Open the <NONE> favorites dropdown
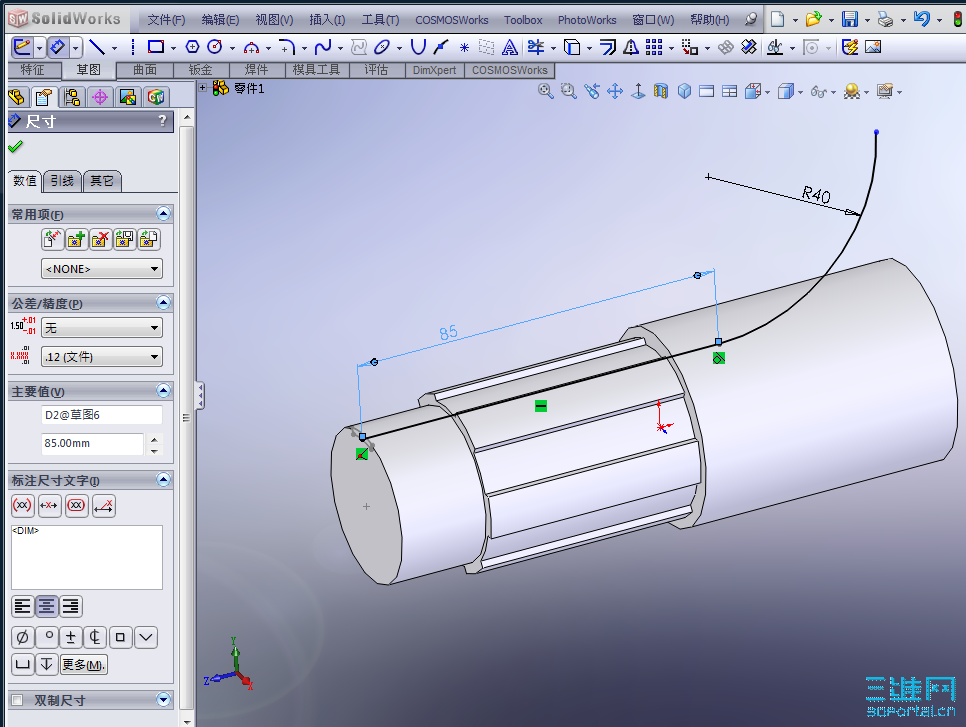Screen dimensions: 966x727 (102, 269)
